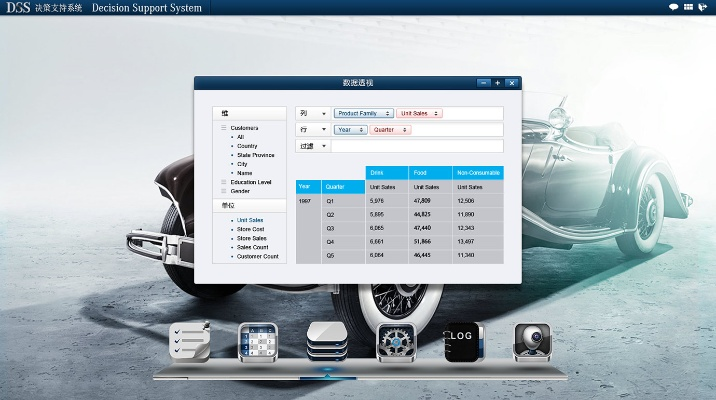Open the stacked database layers dock icon
The image size is (716, 400).
tap(327, 342)
